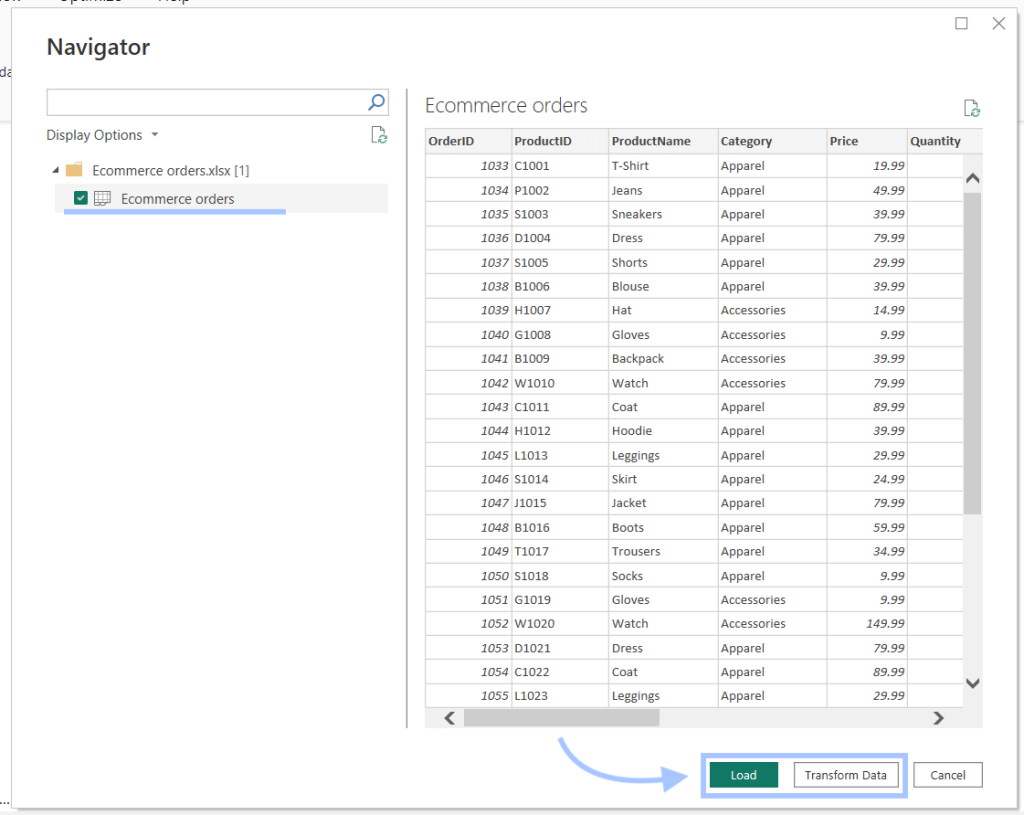Click the search magnifier icon
The image size is (1024, 815).
[376, 103]
